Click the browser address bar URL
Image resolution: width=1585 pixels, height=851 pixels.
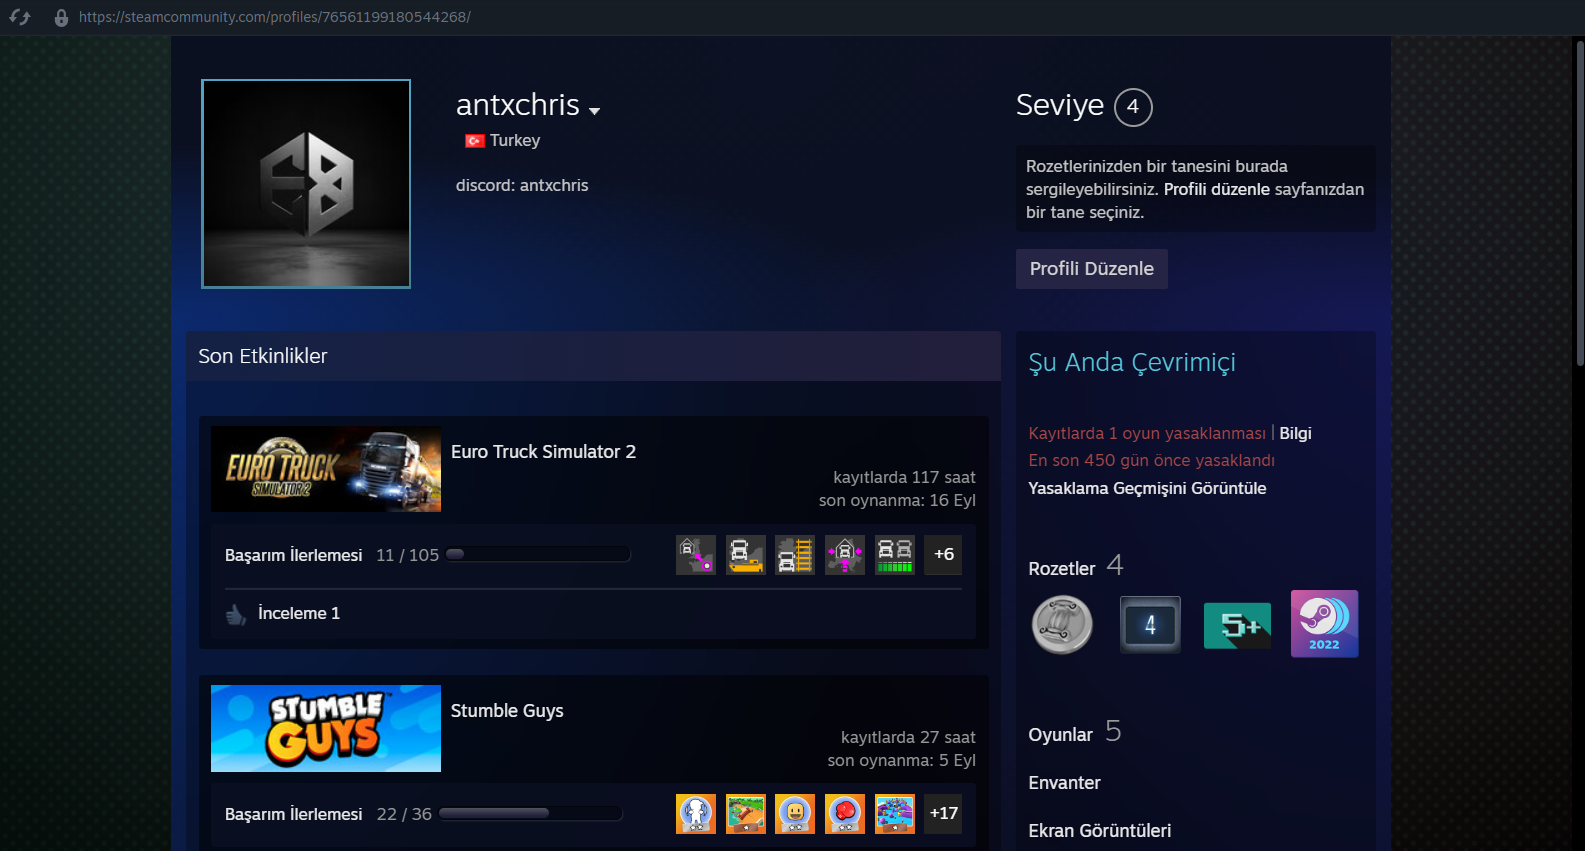(275, 17)
